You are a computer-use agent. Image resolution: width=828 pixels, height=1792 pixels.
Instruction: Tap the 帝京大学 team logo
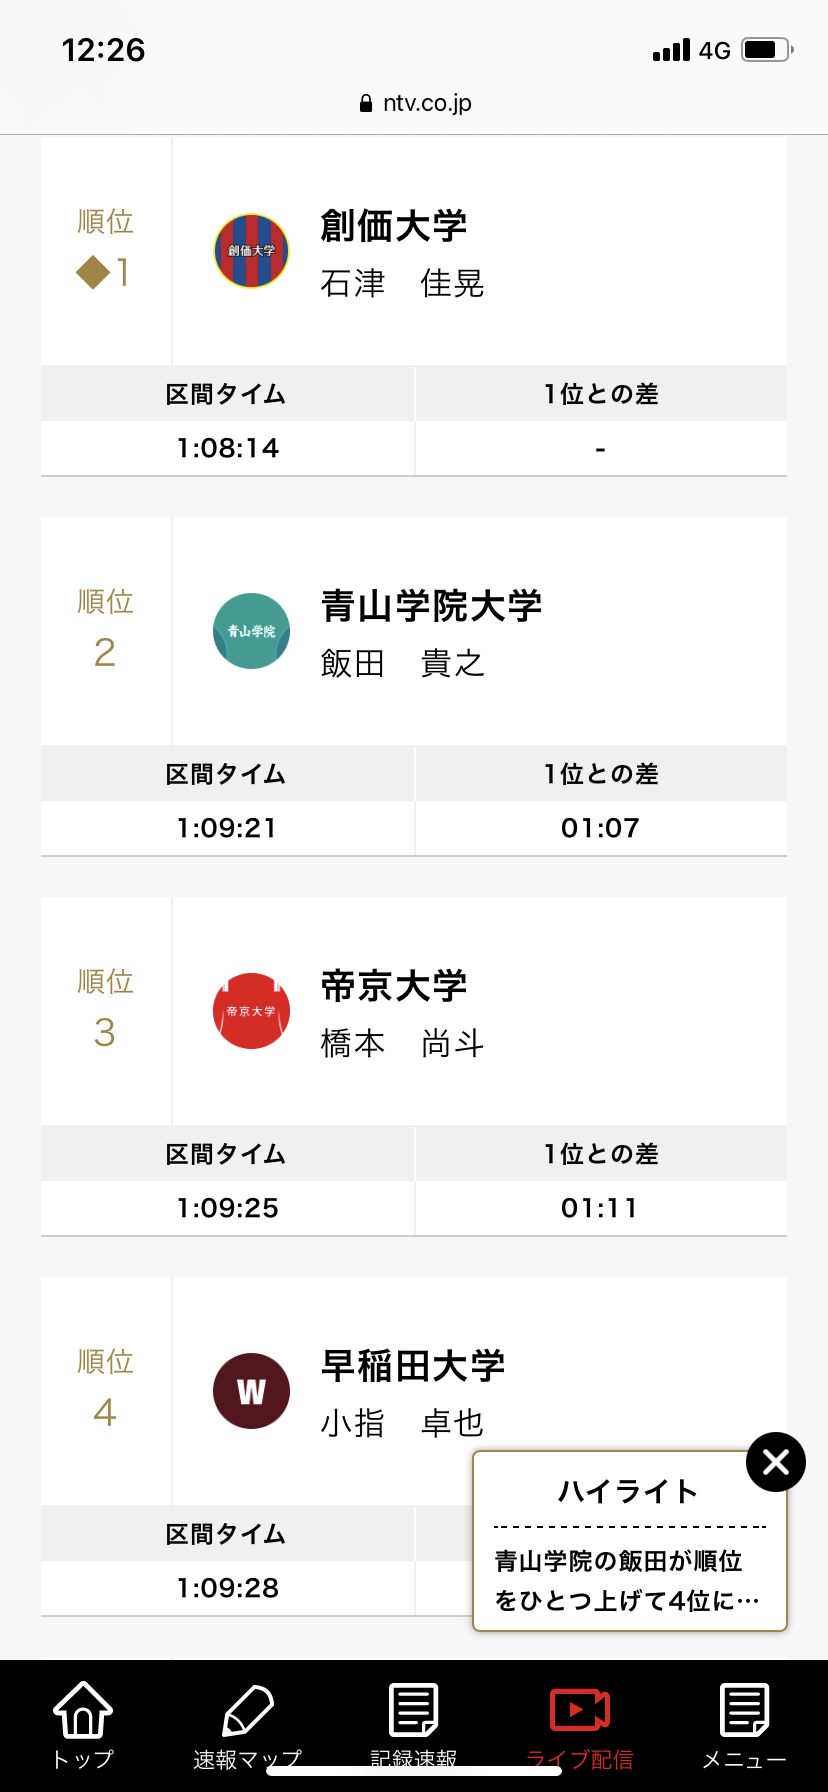coord(252,1011)
